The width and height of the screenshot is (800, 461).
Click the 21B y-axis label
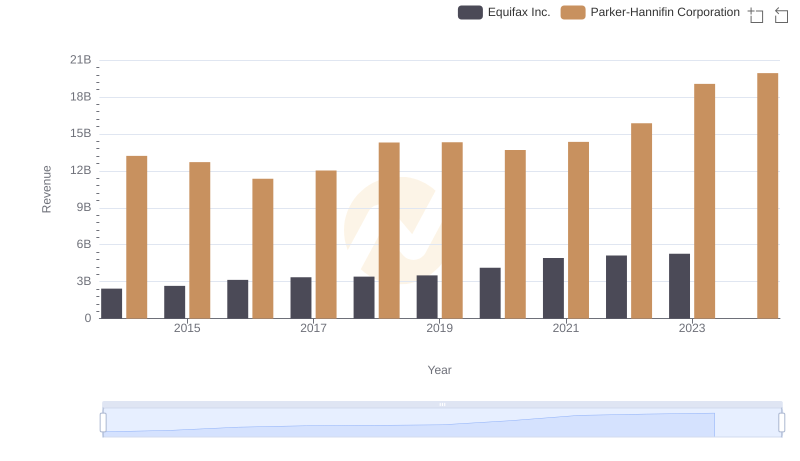[81, 60]
